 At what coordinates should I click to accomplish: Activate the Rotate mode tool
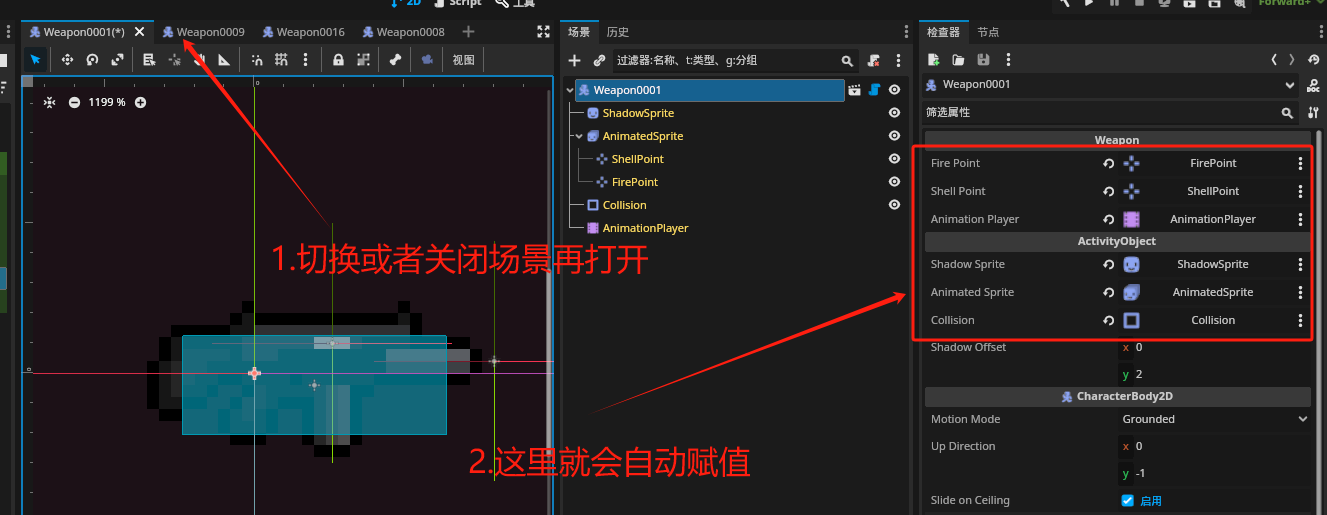click(x=92, y=60)
